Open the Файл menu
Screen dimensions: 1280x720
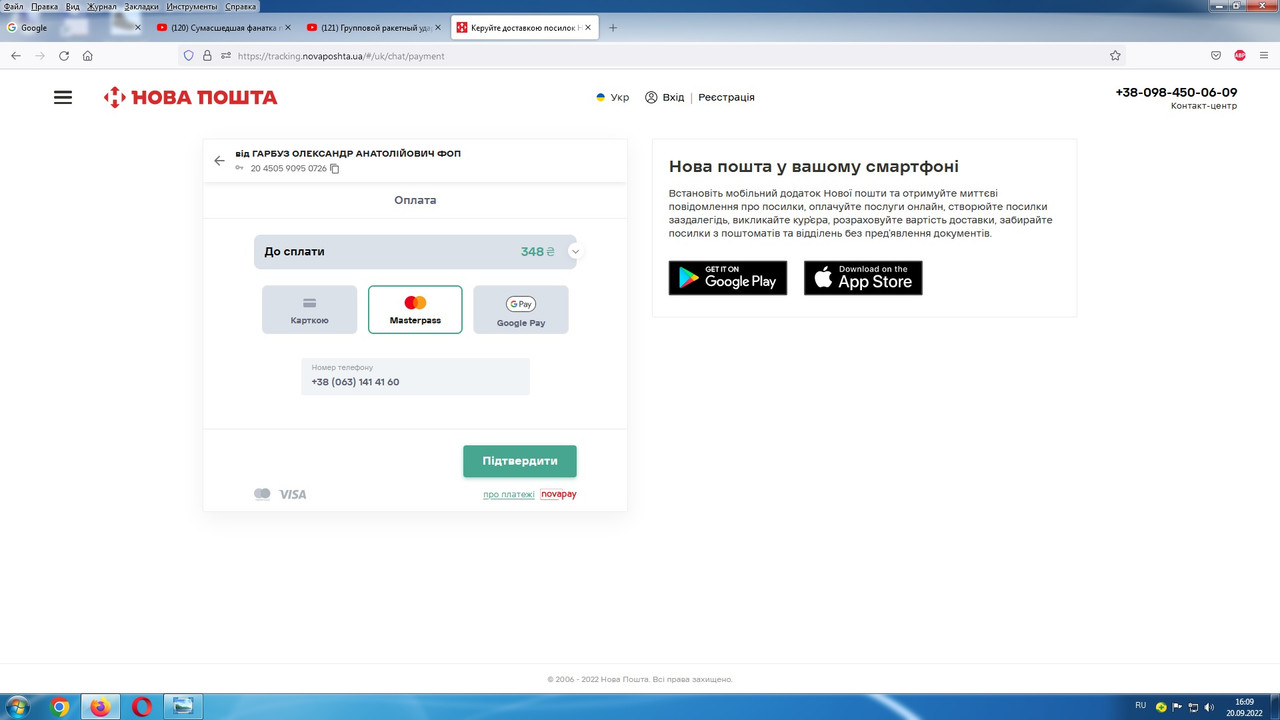(x=14, y=6)
